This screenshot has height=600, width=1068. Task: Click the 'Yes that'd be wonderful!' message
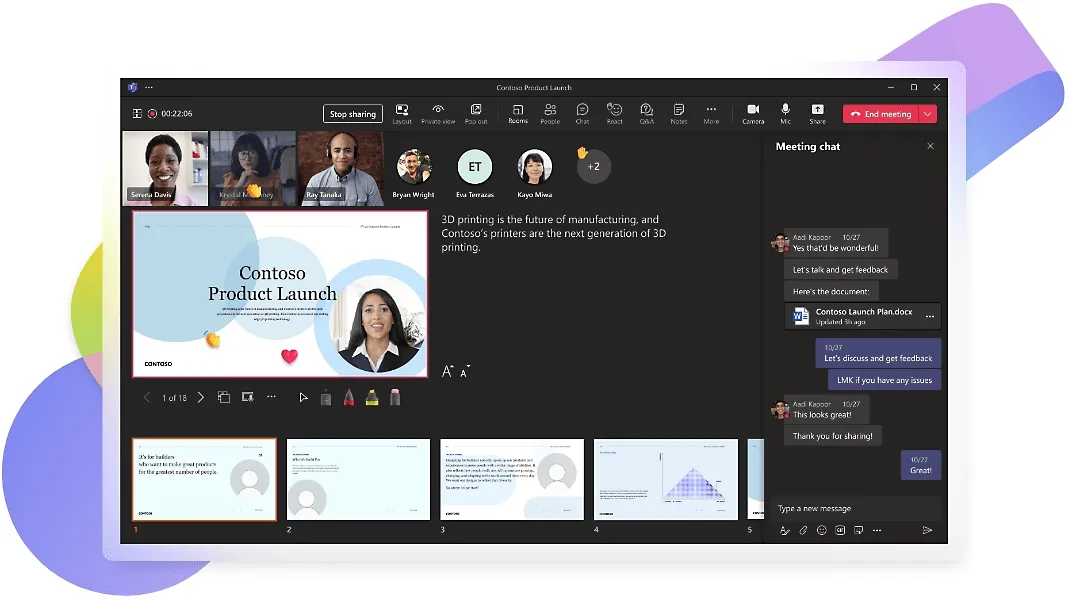(x=836, y=243)
